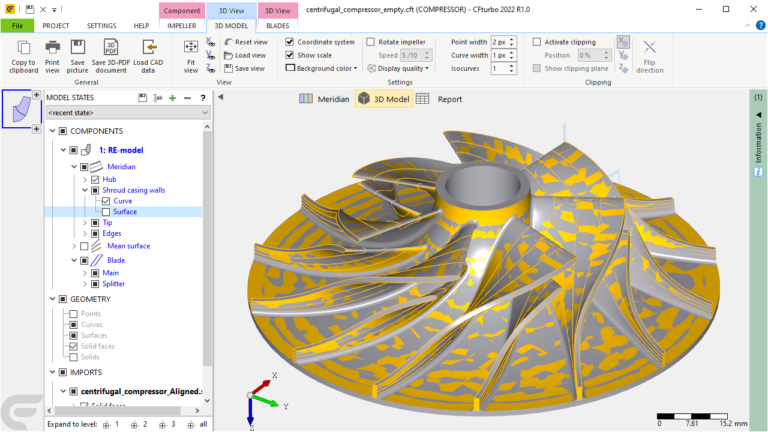Open the SETTINGS ribbon tab
The width and height of the screenshot is (768, 432).
tap(101, 25)
